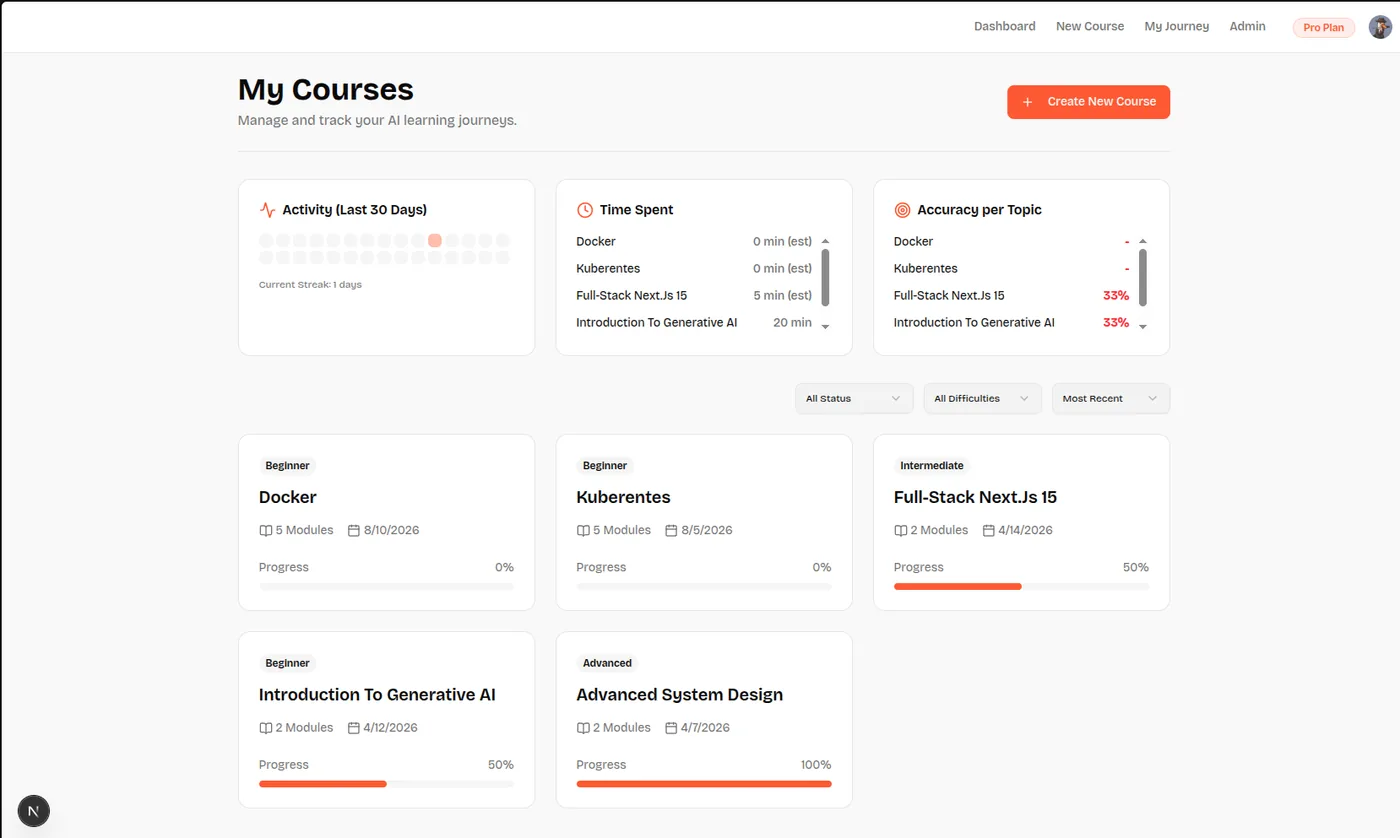The height and width of the screenshot is (838, 1400).
Task: Click the Accuracy per Topic target icon
Action: click(x=902, y=210)
